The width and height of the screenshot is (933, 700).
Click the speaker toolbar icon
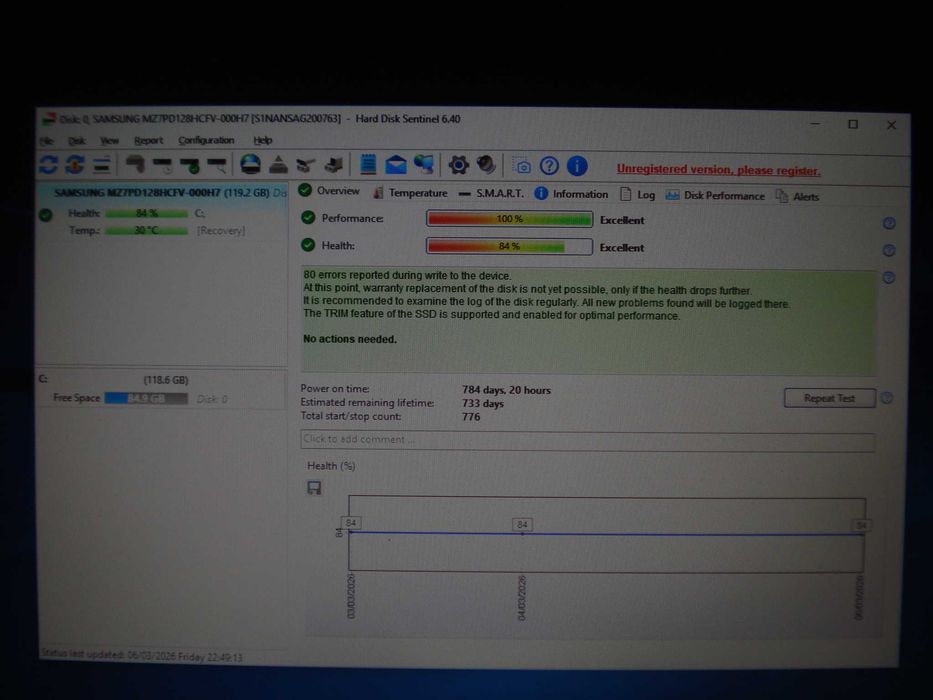click(486, 165)
